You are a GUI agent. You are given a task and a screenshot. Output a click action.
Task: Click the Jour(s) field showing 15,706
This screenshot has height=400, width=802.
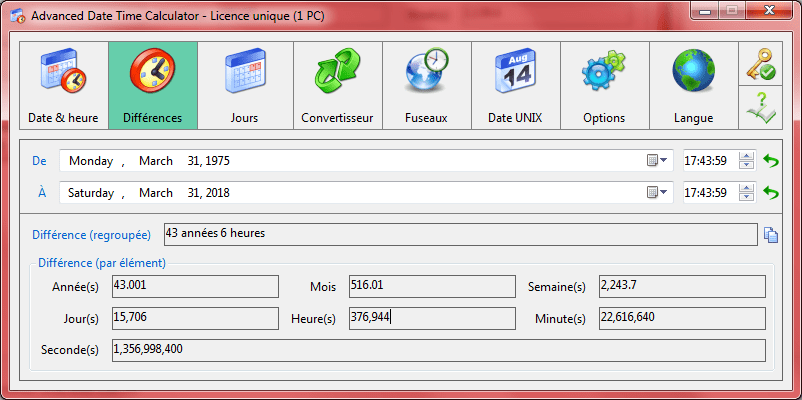click(195, 318)
